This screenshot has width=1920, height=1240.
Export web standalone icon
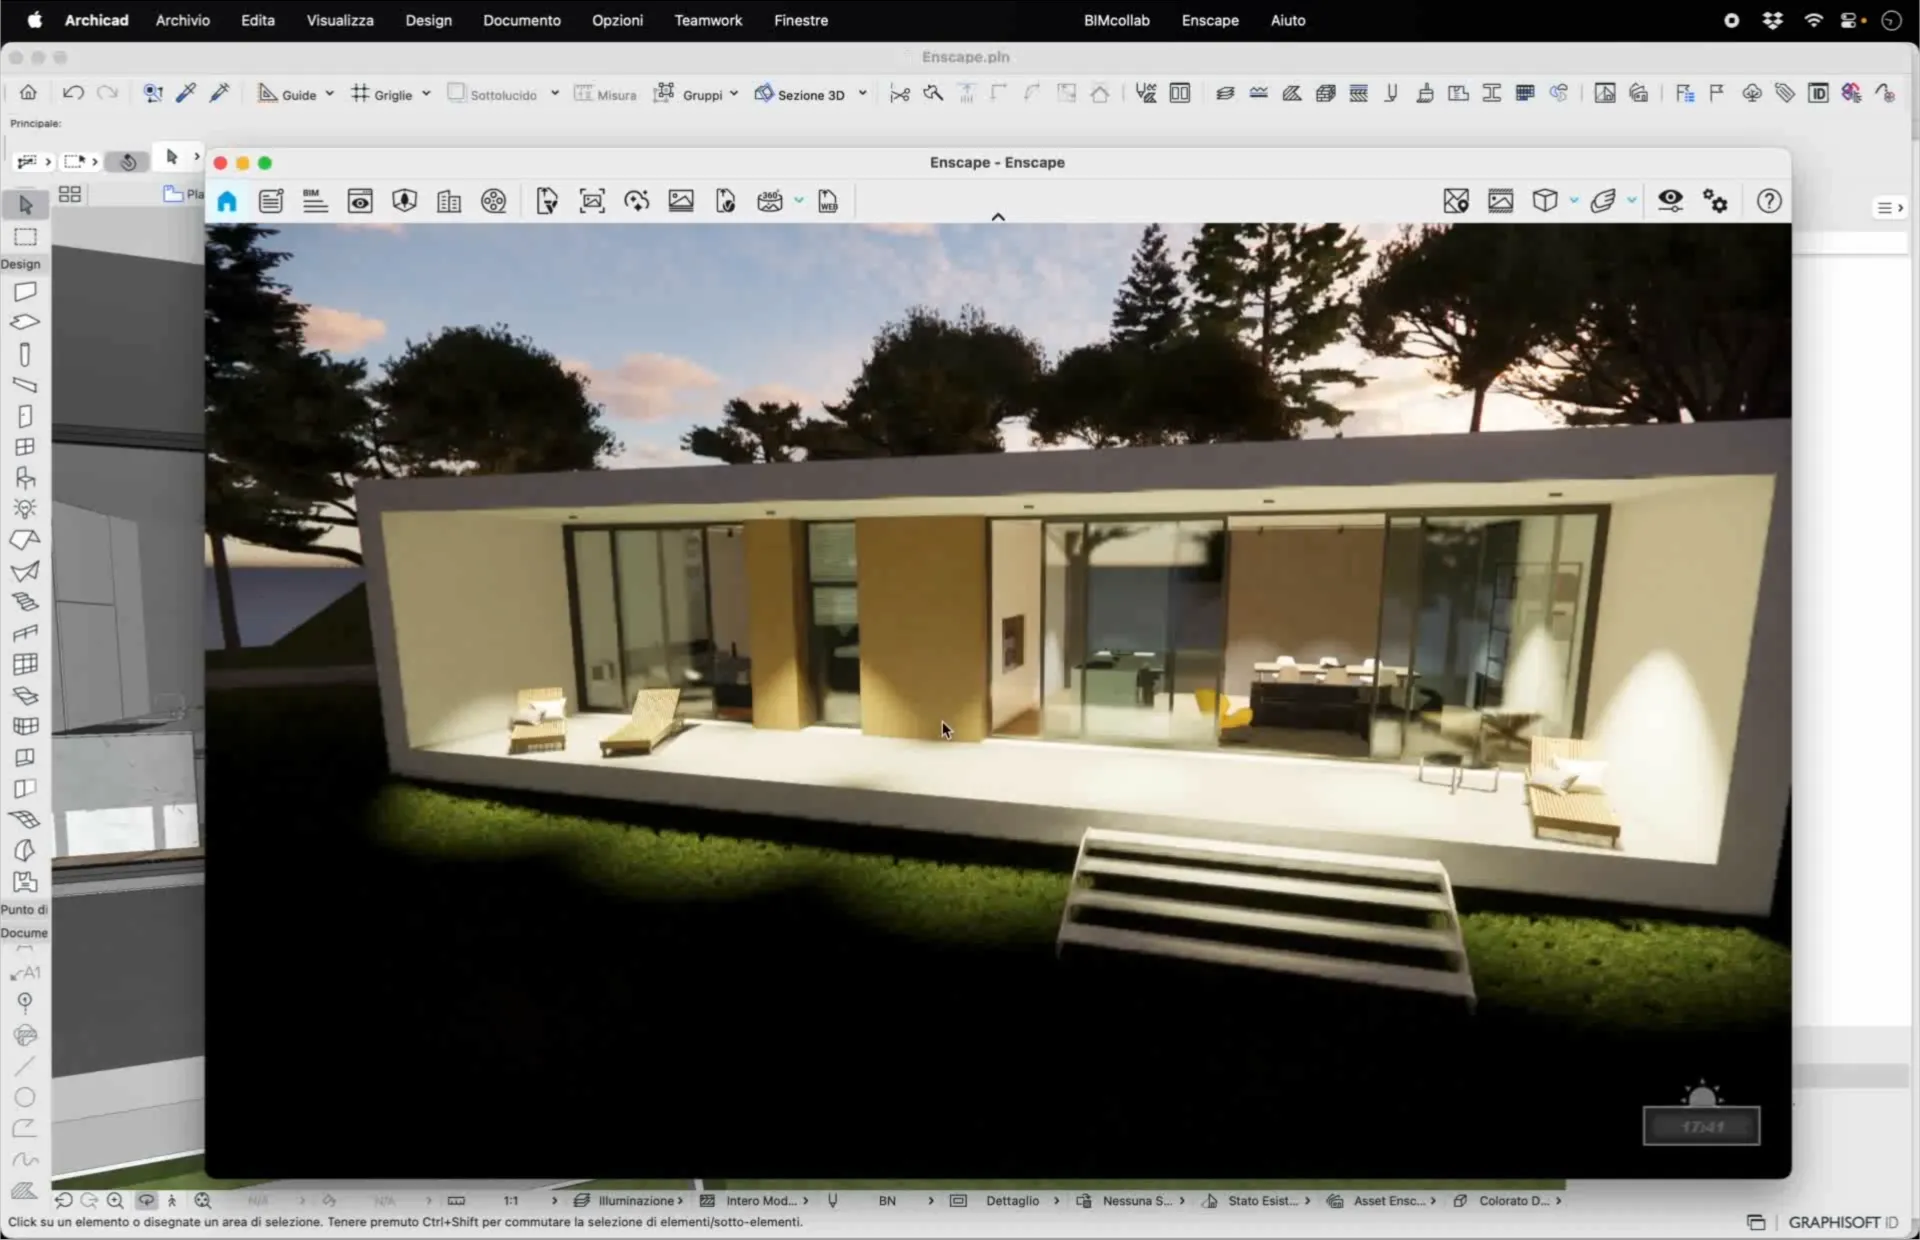point(828,201)
